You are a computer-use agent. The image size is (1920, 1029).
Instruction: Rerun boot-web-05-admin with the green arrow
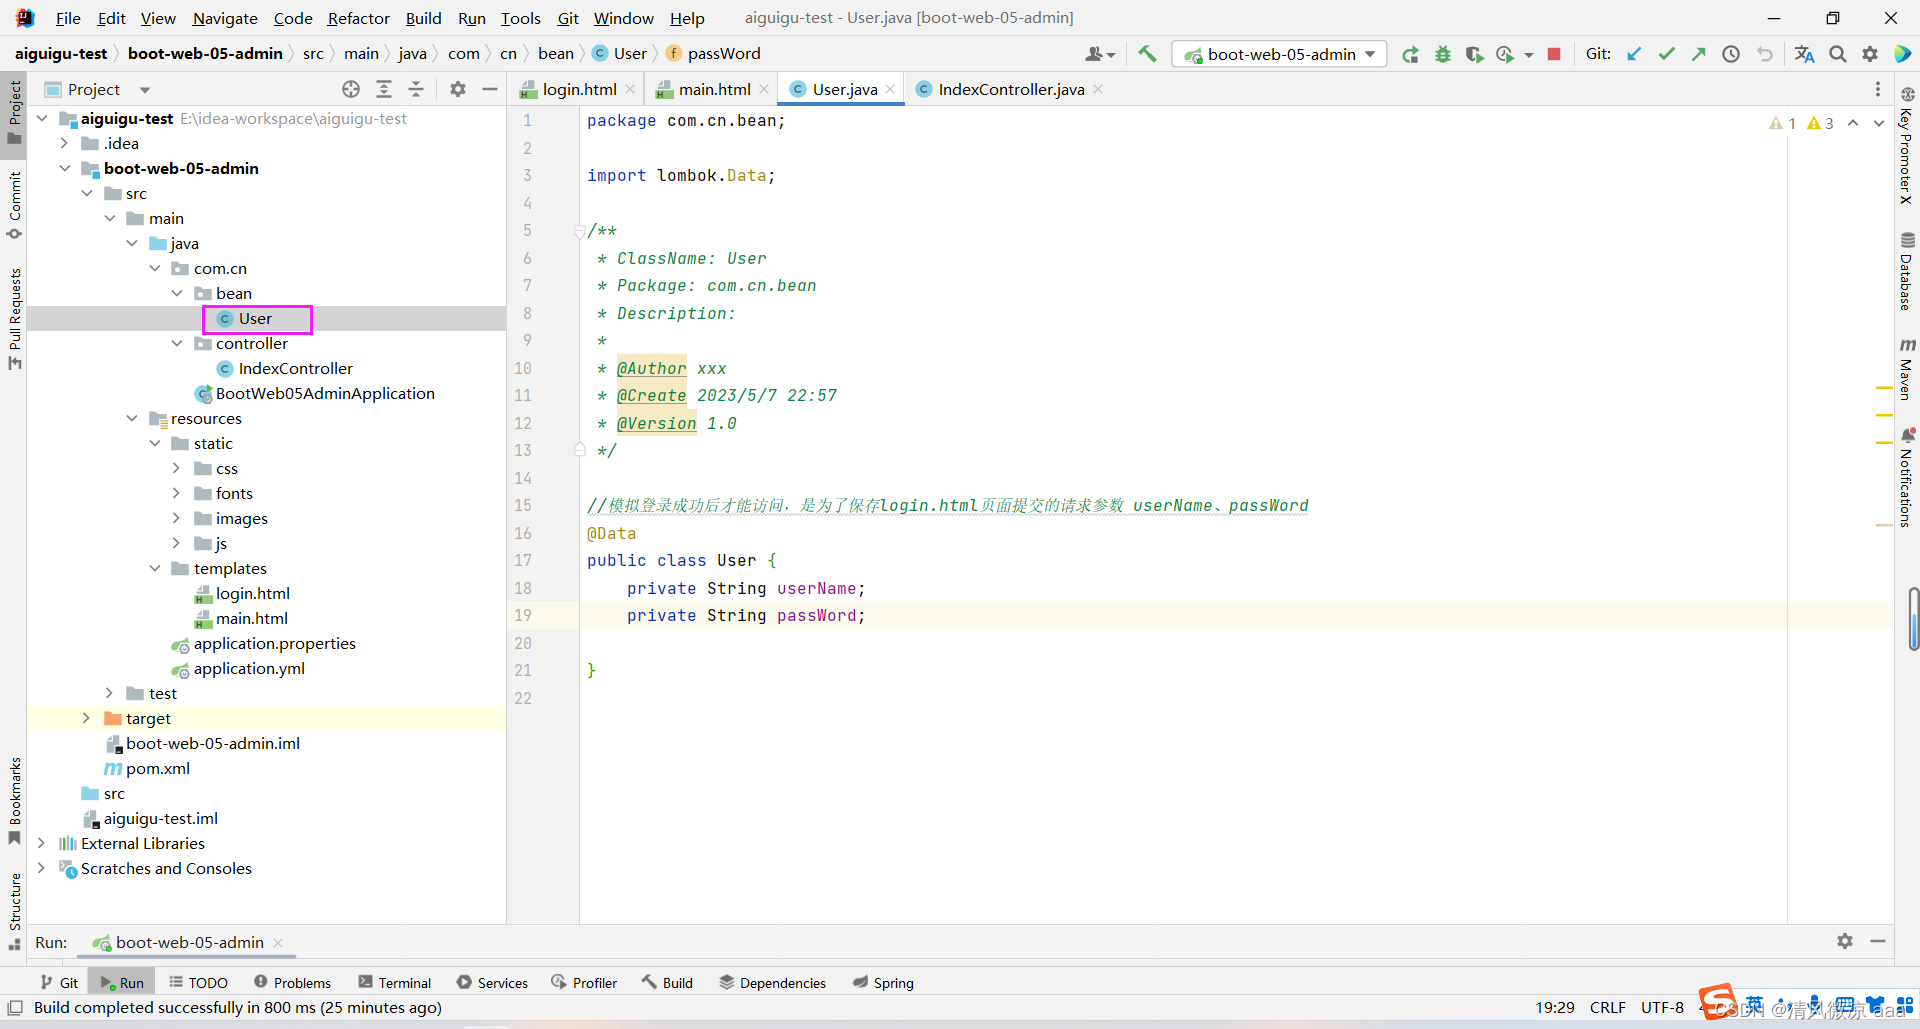click(x=1410, y=54)
